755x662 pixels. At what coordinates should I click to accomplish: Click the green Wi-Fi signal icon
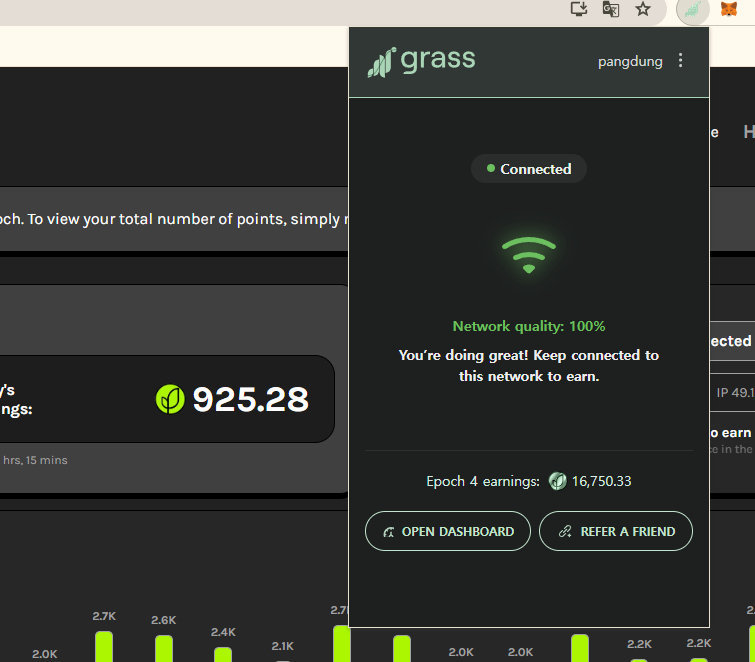(529, 255)
